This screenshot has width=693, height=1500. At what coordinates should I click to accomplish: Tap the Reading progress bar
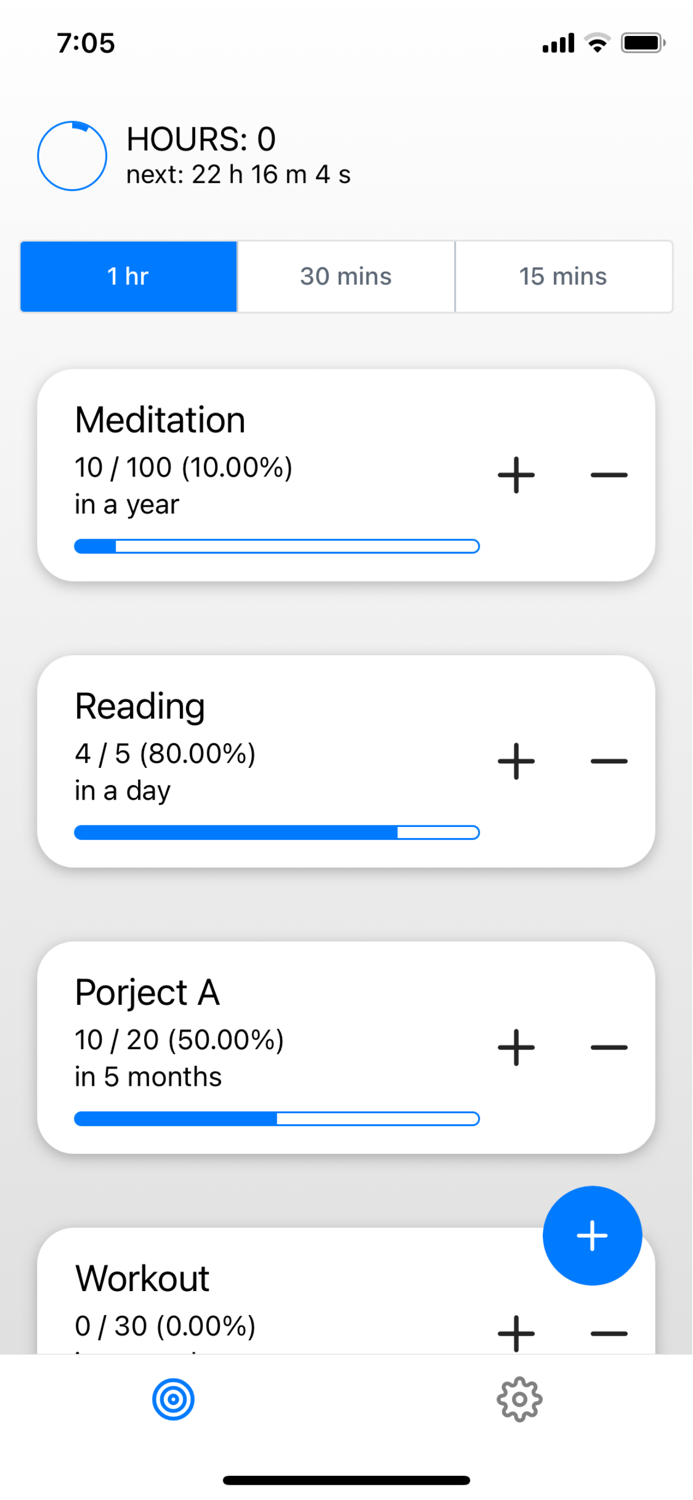[x=276, y=832]
